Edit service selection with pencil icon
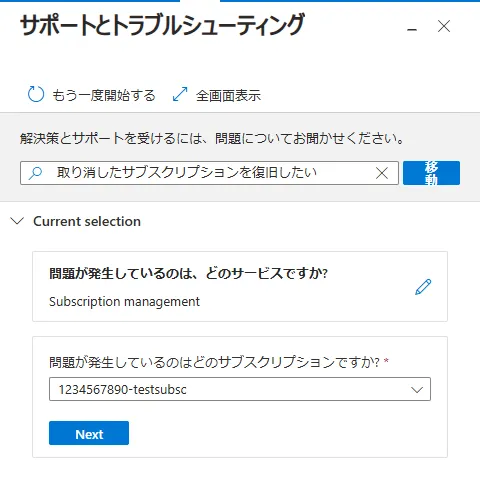480x487 pixels. (423, 287)
